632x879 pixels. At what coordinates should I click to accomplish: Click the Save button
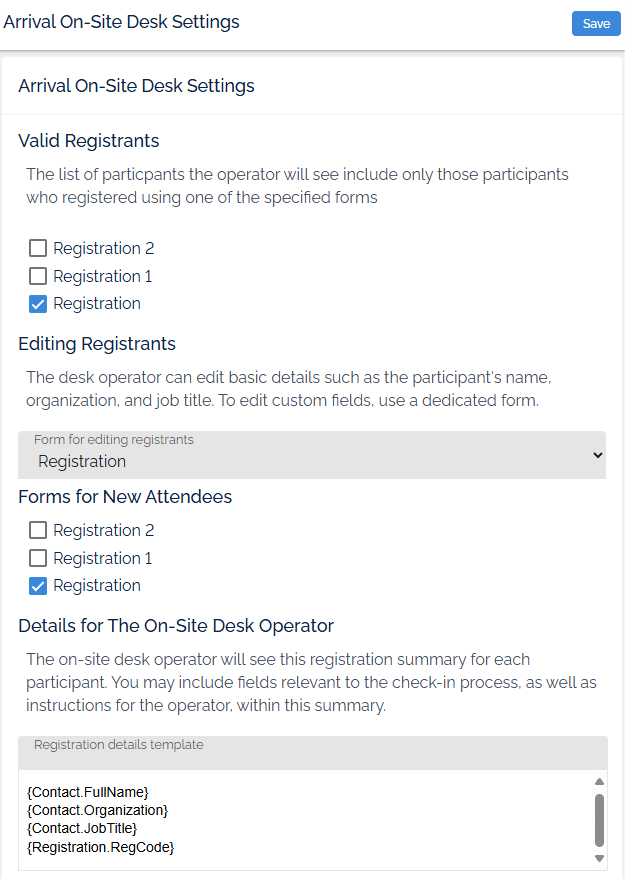click(x=596, y=24)
